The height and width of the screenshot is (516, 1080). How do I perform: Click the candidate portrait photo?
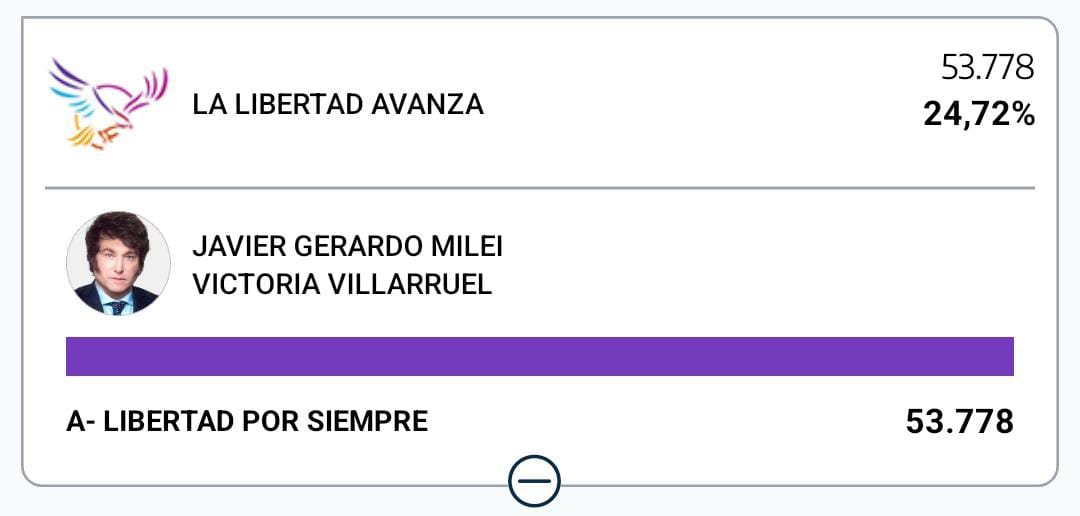[118, 264]
